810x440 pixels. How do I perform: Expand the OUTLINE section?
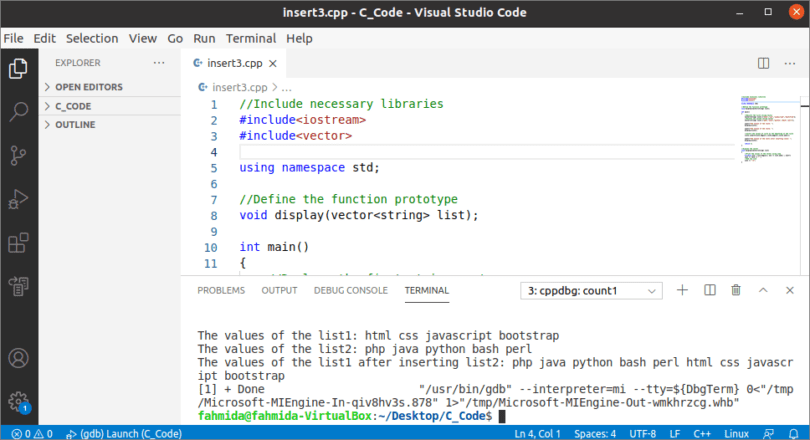coord(110,124)
